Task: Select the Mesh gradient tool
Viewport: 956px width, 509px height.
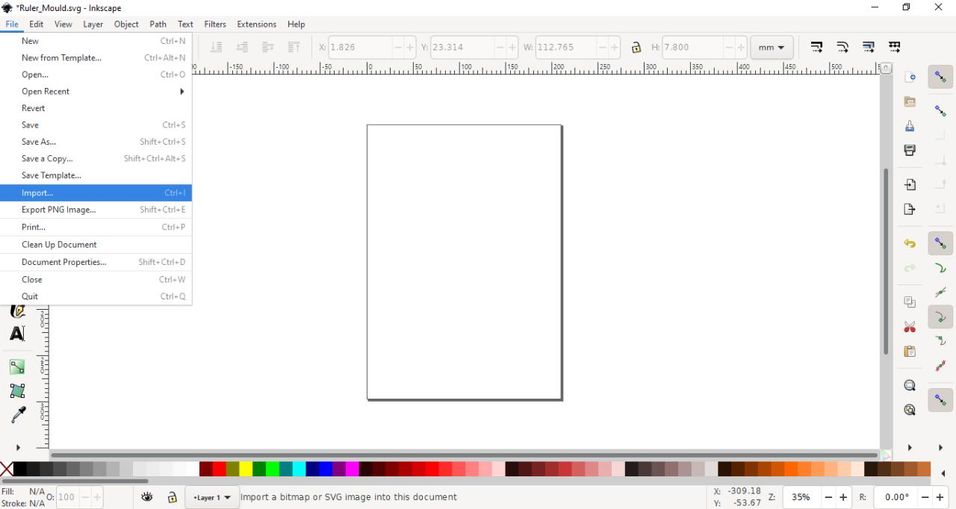Action: 17,391
